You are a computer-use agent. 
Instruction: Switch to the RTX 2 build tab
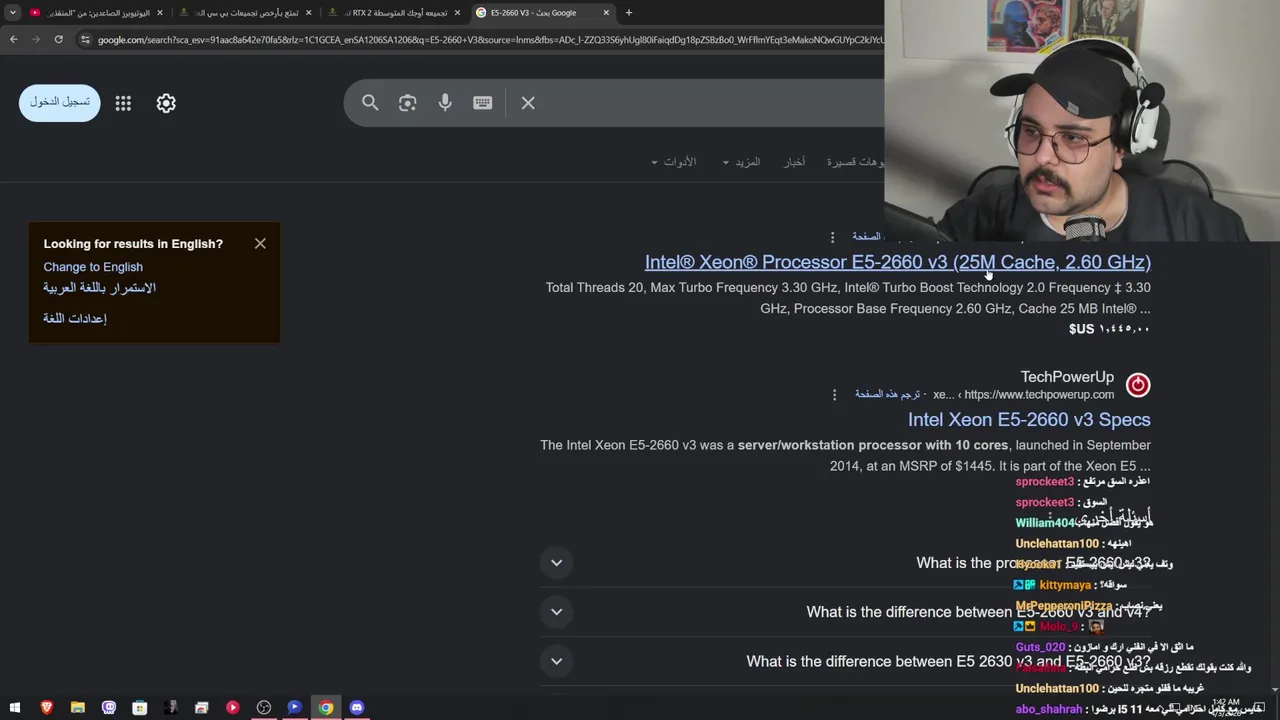(x=392, y=13)
